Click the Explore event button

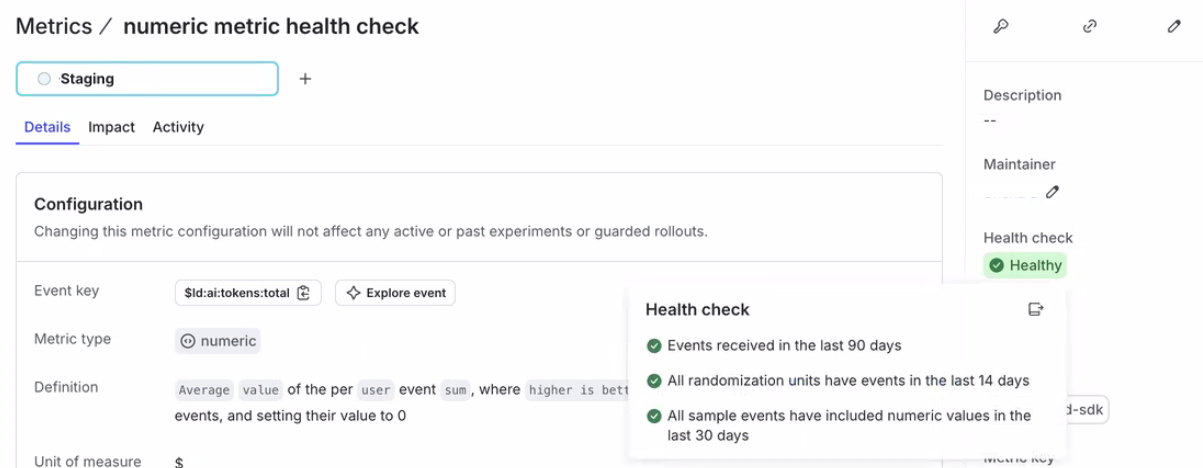point(396,293)
